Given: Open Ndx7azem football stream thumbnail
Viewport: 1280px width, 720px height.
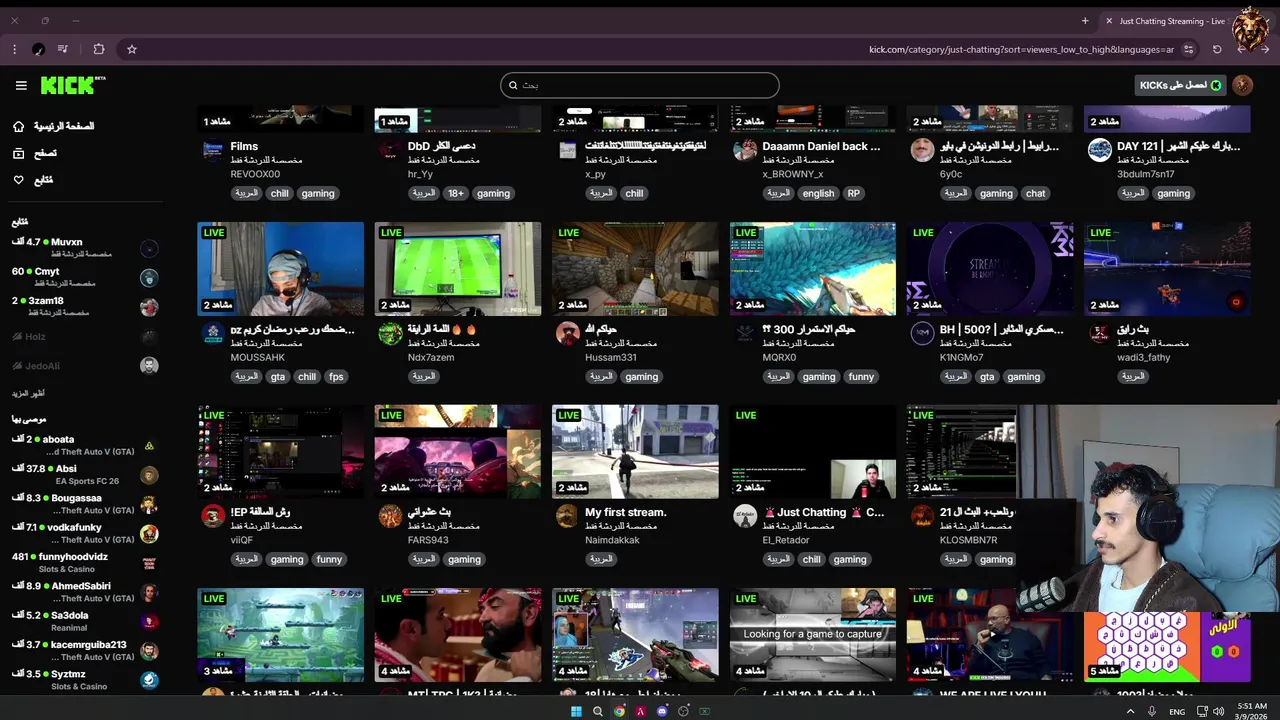Looking at the screenshot, I should pos(458,268).
